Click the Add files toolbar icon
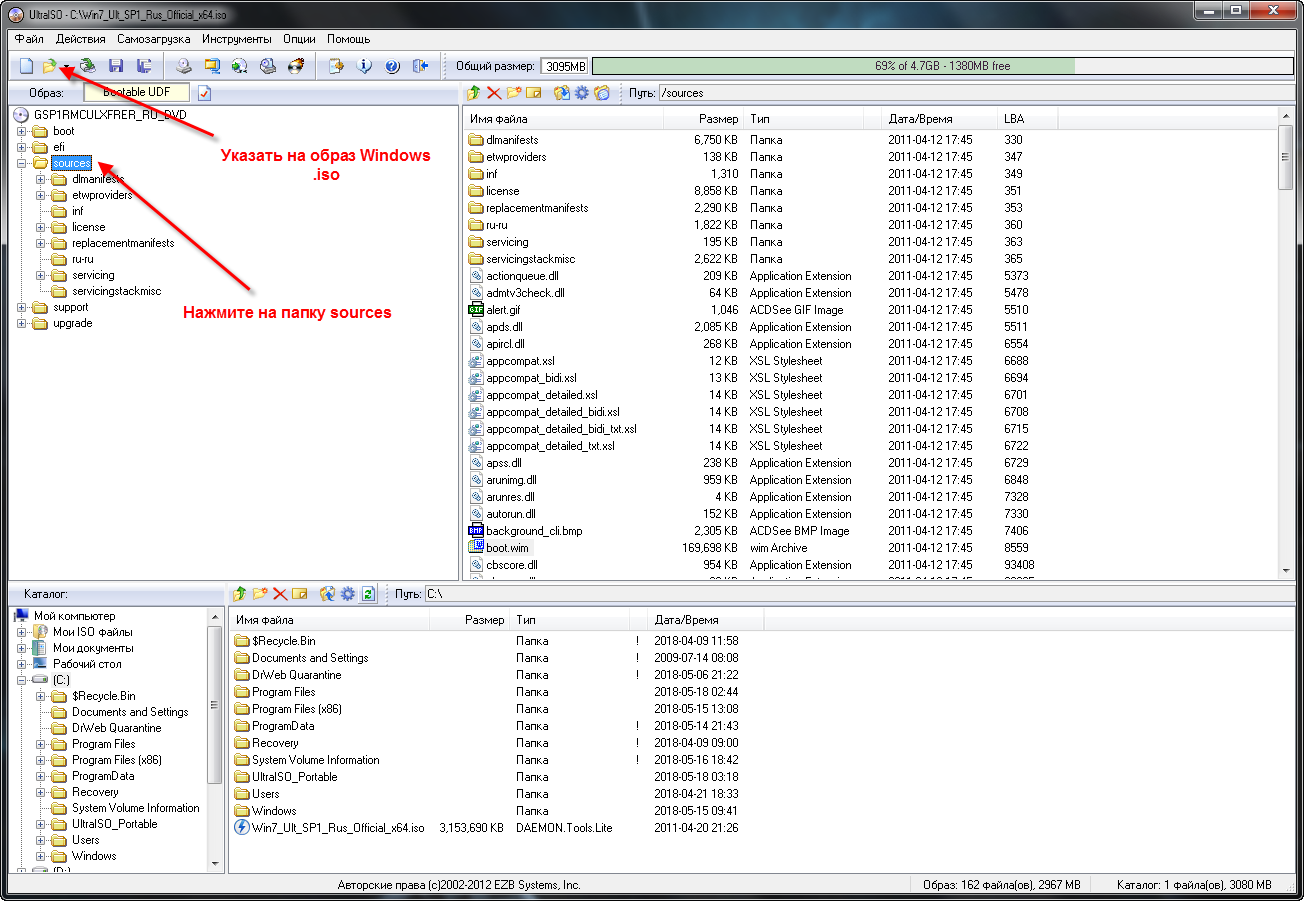The image size is (1304, 901). 337,66
